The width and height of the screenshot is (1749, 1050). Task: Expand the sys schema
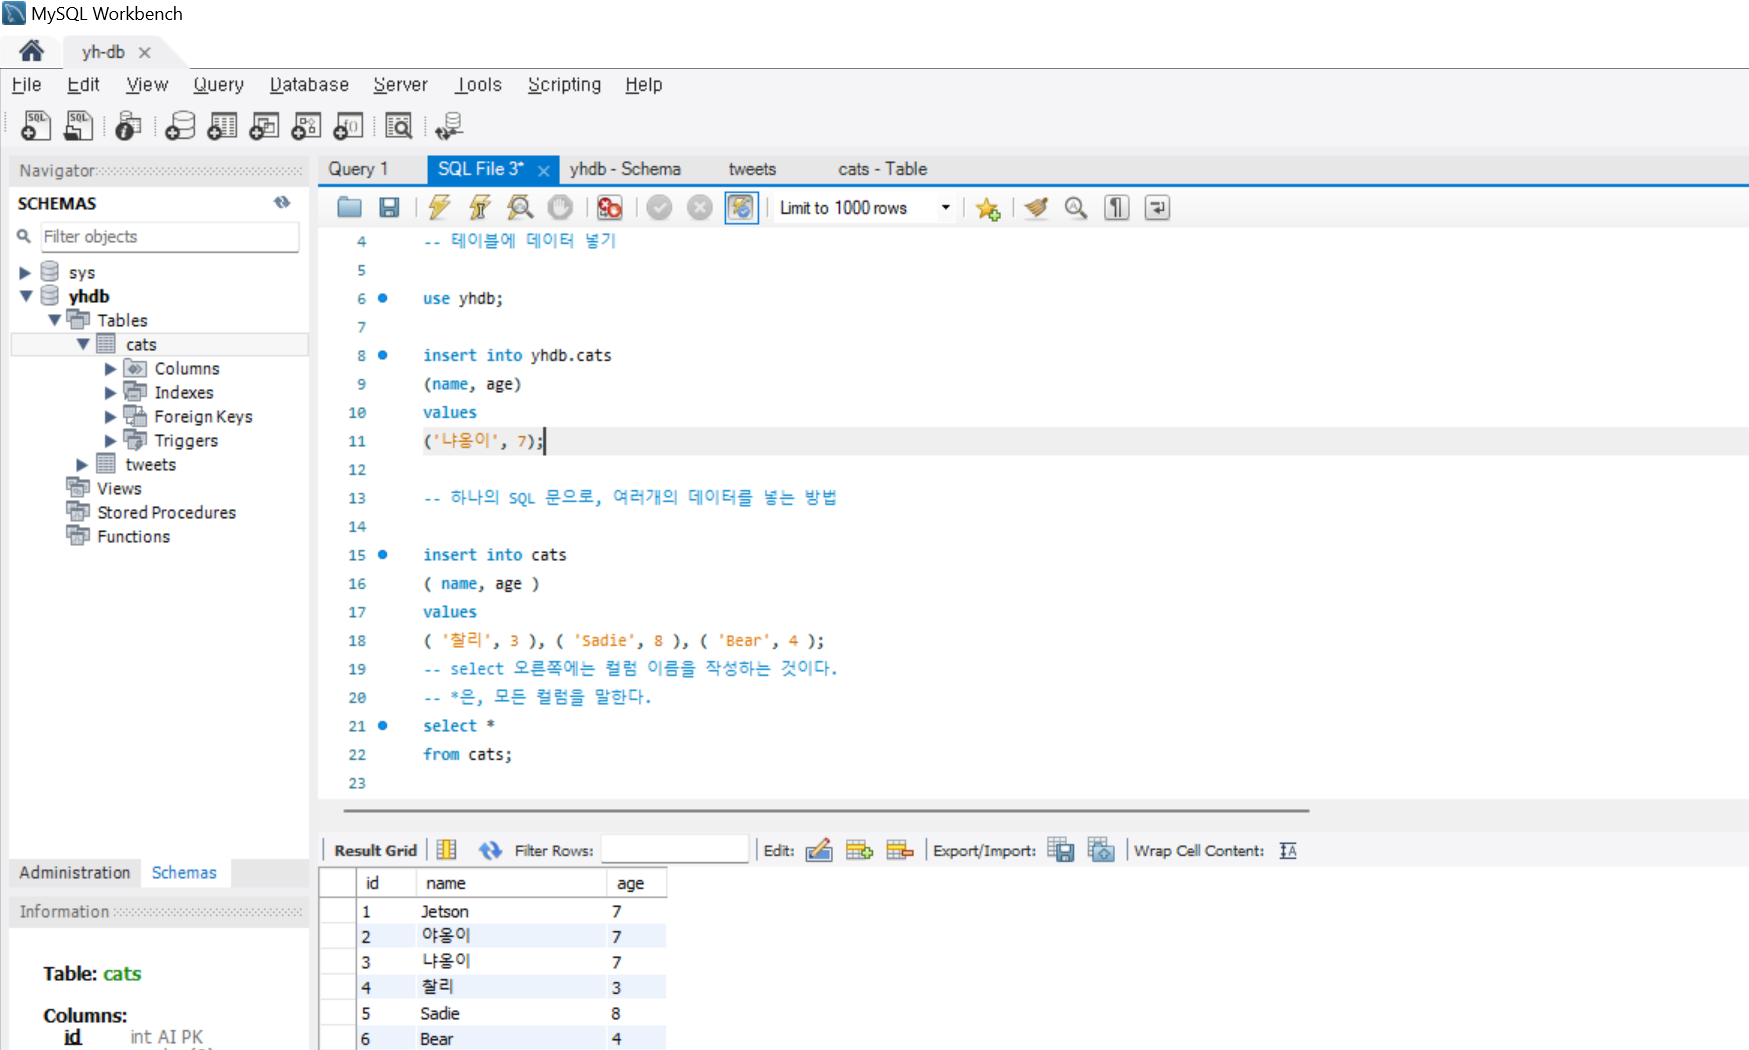(25, 272)
